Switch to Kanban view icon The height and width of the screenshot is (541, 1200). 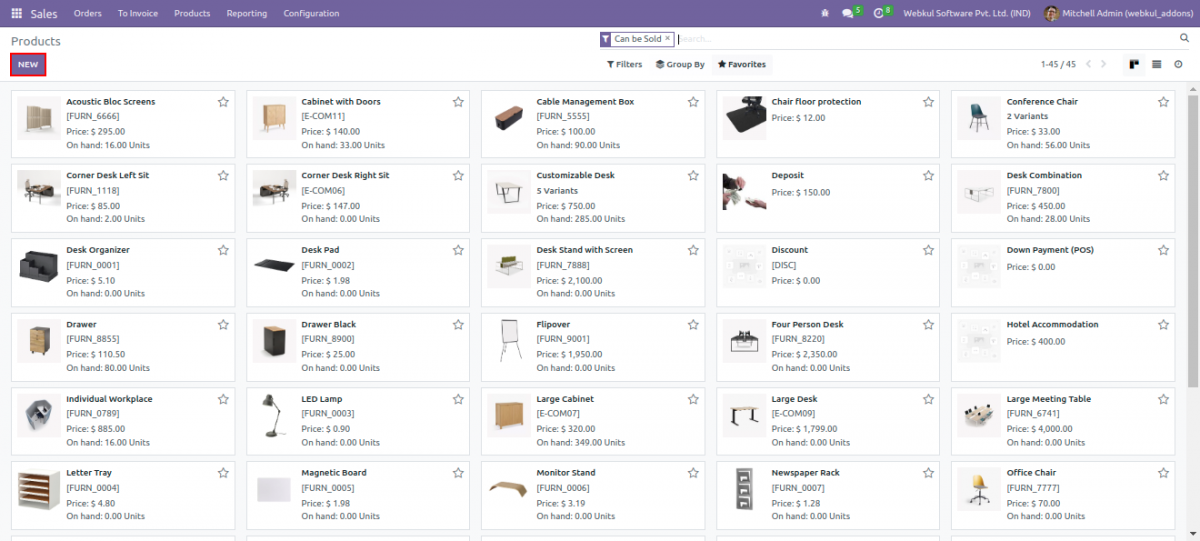pos(1134,64)
